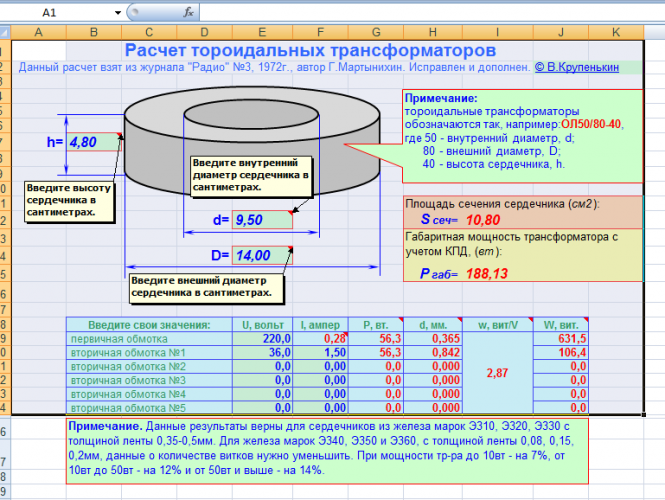
Task: Click the core height hint comment box
Action: (69, 201)
